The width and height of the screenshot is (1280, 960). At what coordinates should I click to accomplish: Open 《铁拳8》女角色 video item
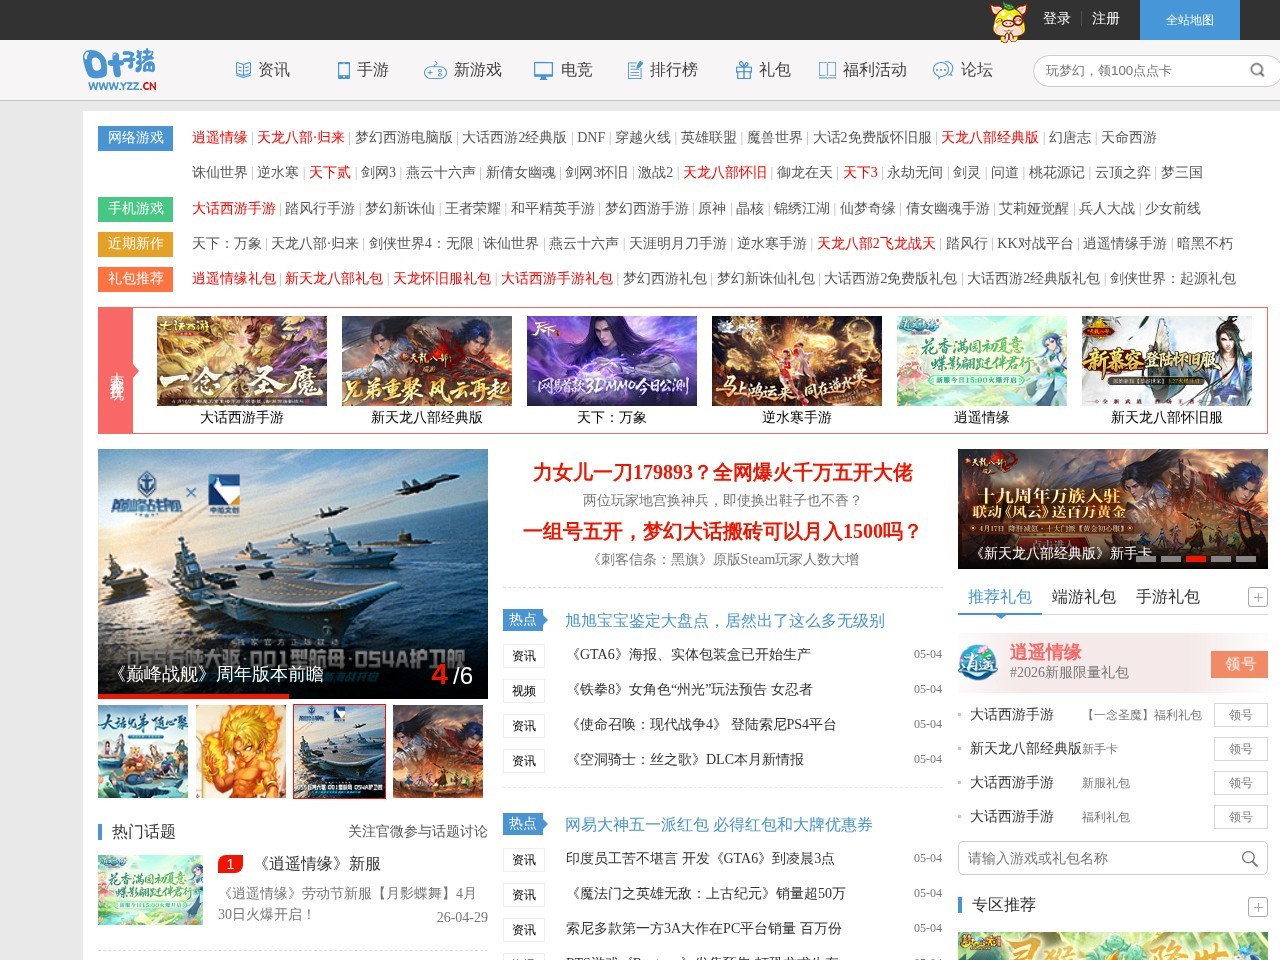[x=689, y=690]
